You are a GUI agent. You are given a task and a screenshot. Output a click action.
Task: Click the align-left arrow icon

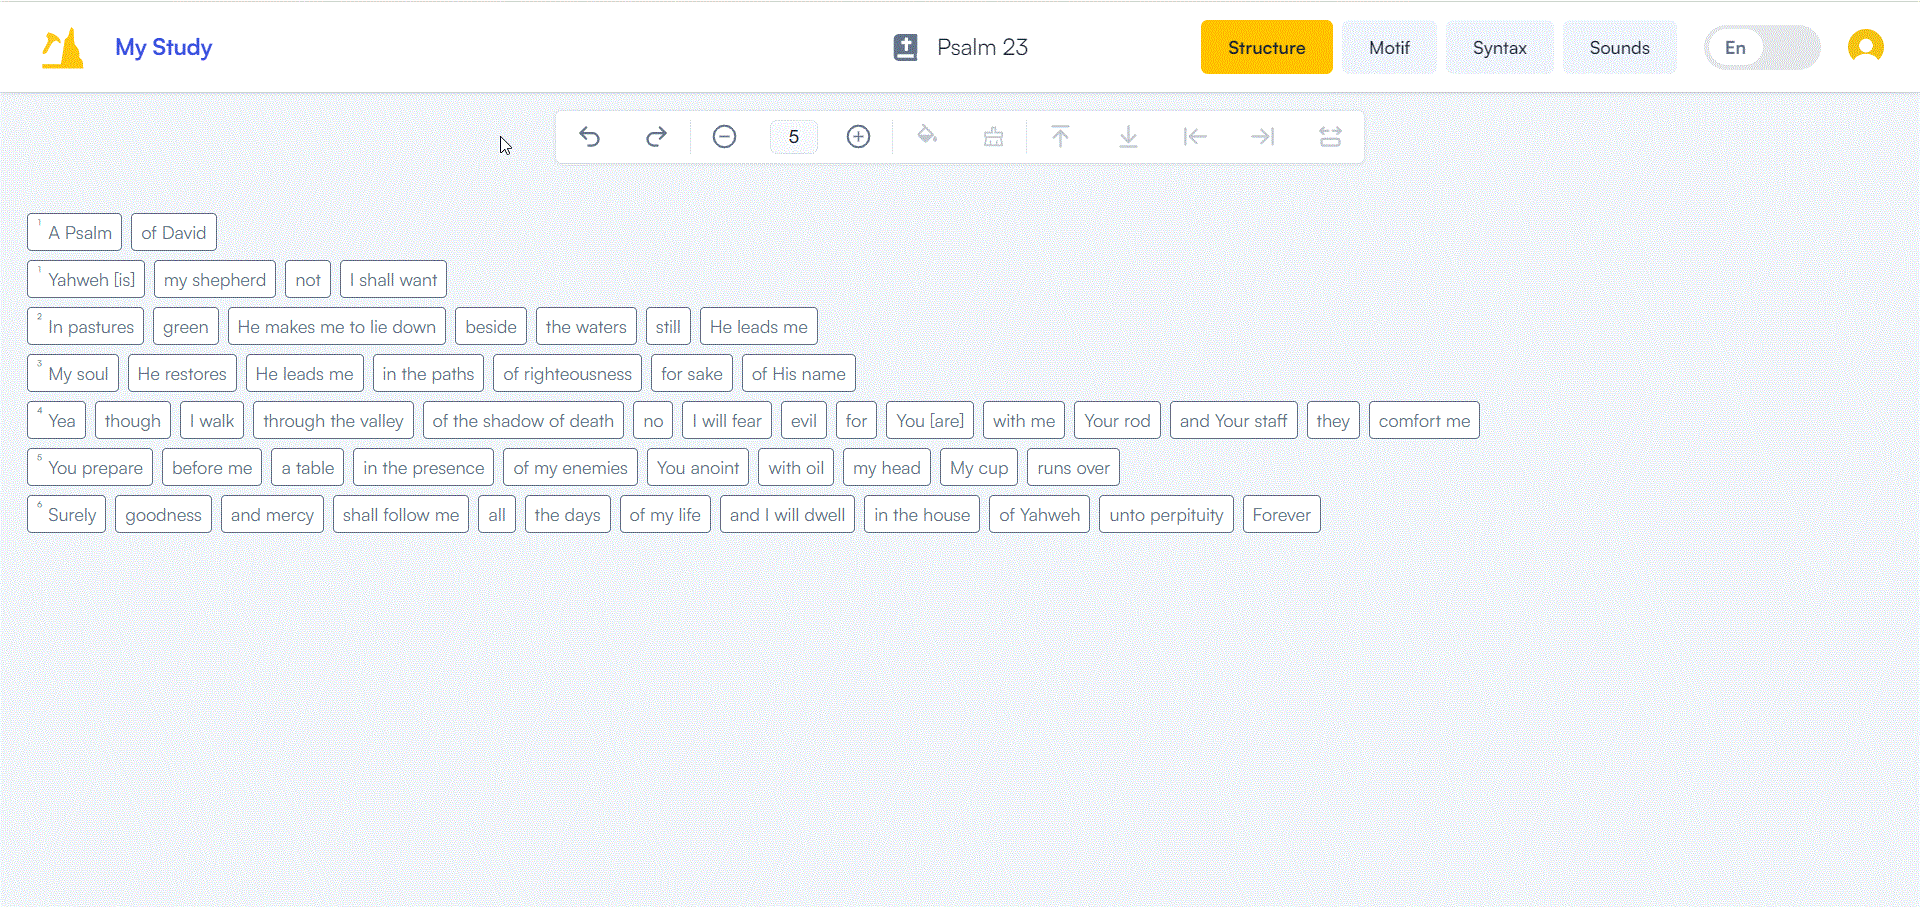1195,137
